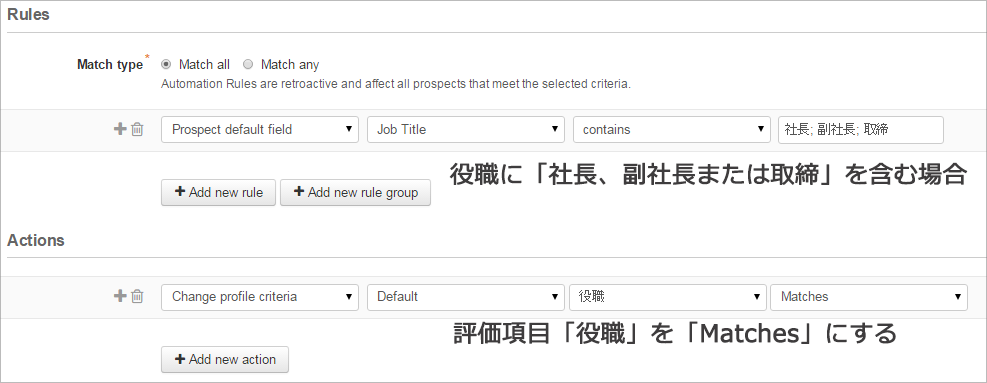Click the Add new rule button
The height and width of the screenshot is (383, 987).
218,192
